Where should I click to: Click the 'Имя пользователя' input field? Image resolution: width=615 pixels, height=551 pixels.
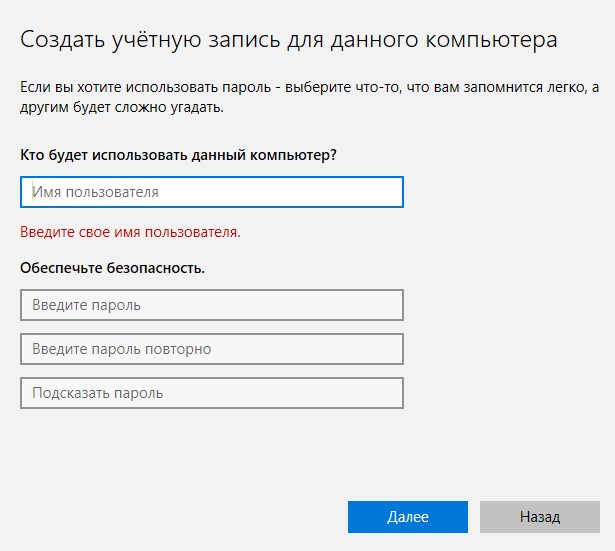click(212, 192)
